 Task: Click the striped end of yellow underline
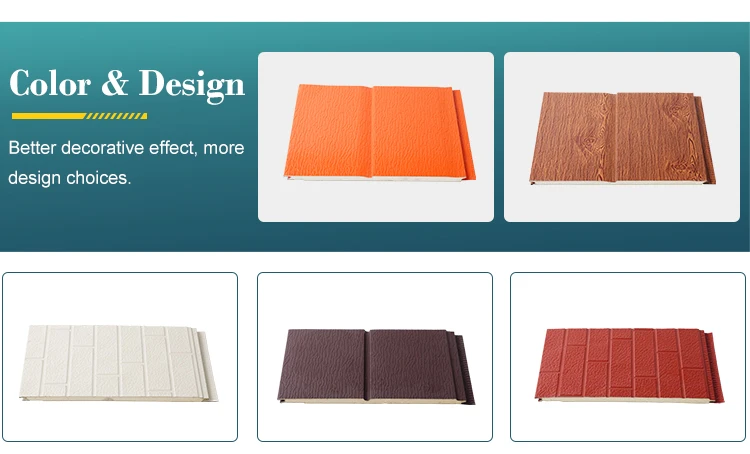pyautogui.click(x=116, y=116)
